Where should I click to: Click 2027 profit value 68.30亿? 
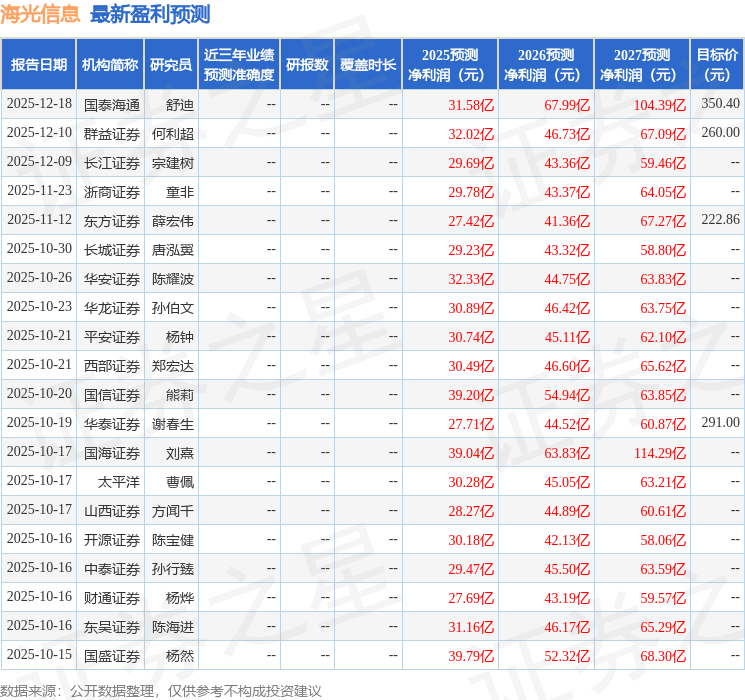[x=663, y=656]
